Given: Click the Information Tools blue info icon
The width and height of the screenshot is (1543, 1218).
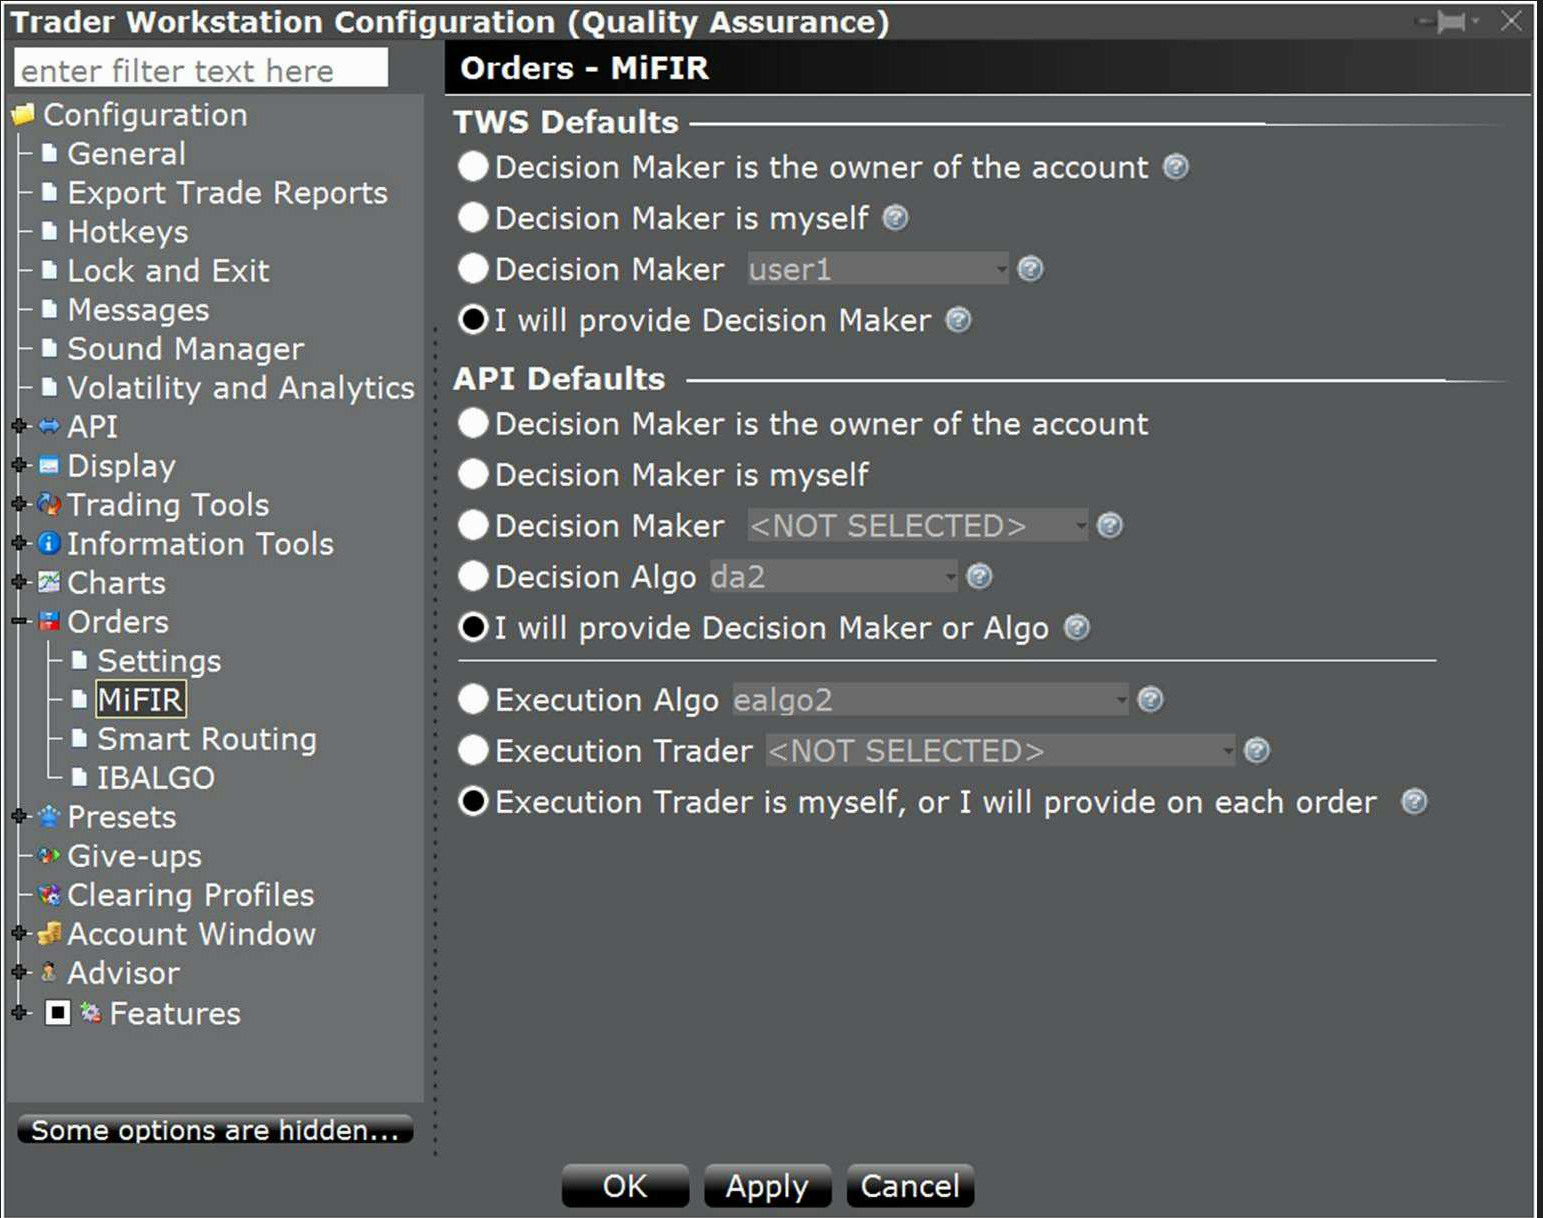Looking at the screenshot, I should (x=49, y=544).
